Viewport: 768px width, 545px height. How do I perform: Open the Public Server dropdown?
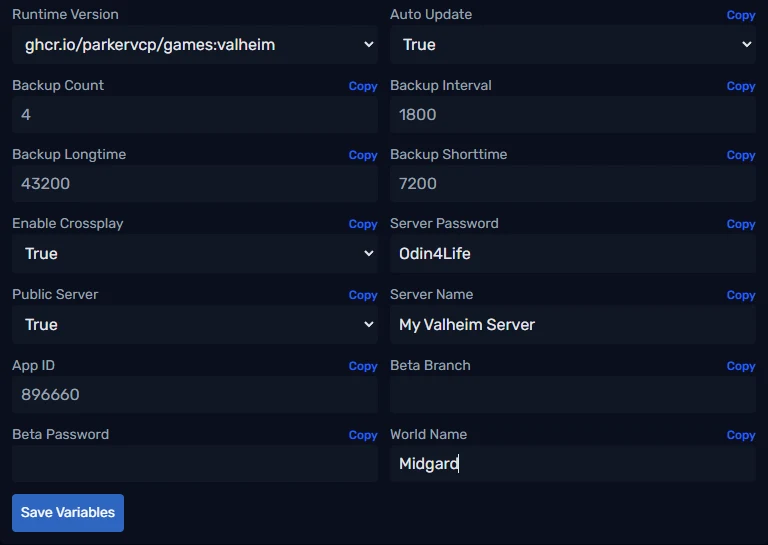pyautogui.click(x=195, y=325)
